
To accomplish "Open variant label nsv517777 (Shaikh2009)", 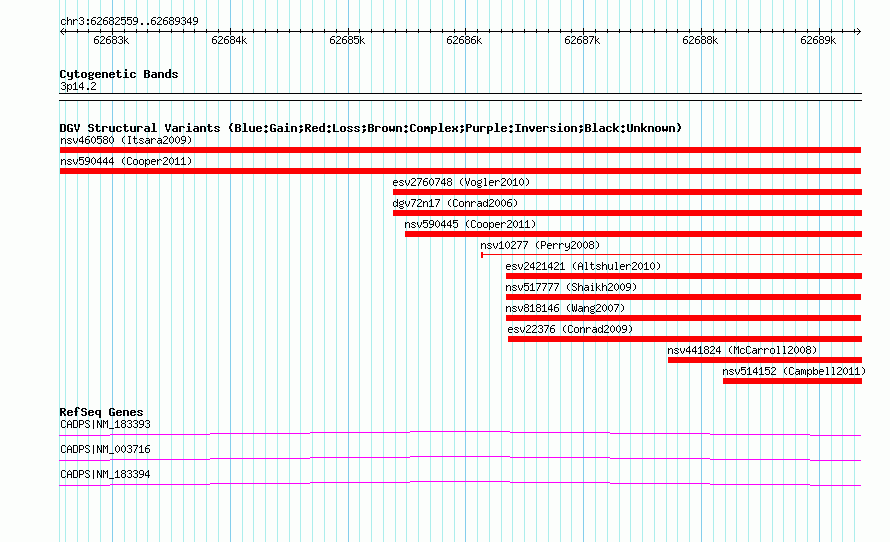I will click(x=571, y=287).
